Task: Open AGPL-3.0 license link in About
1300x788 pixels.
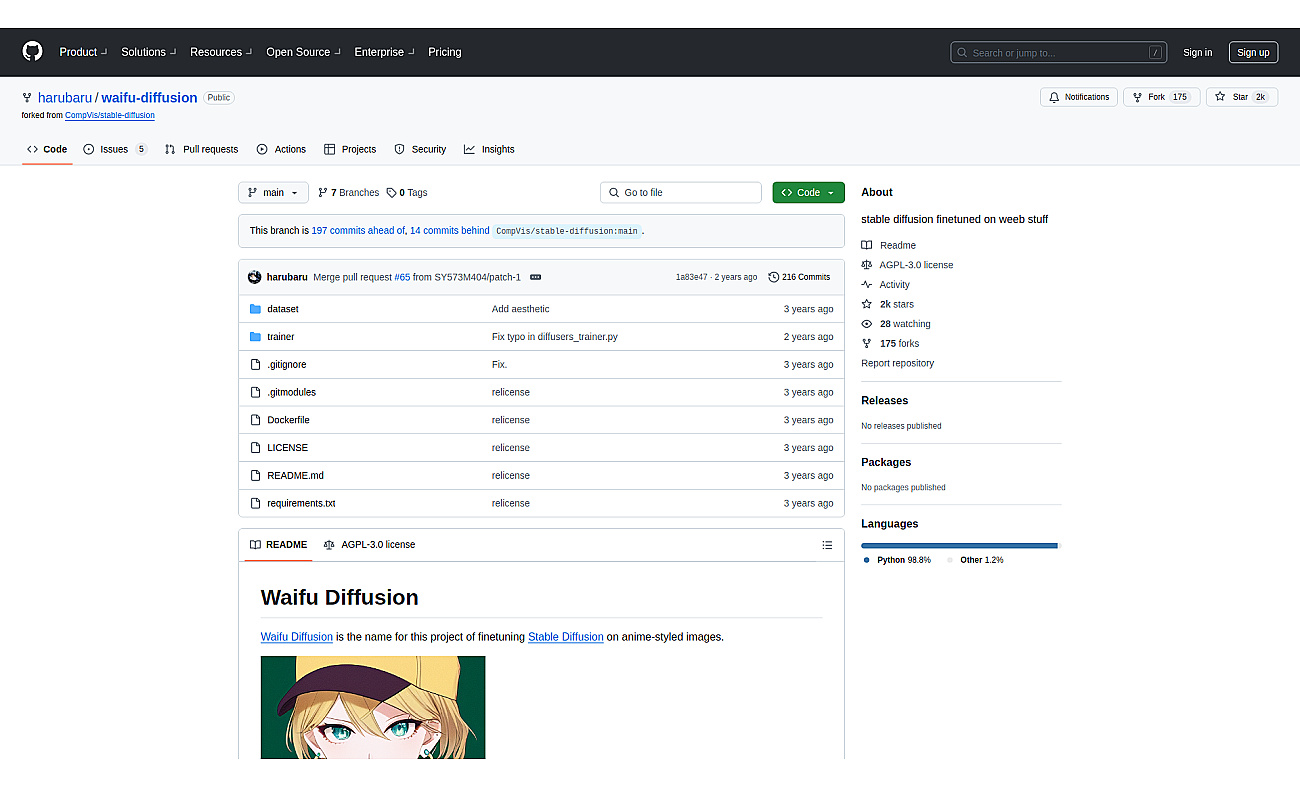Action: pyautogui.click(x=908, y=265)
